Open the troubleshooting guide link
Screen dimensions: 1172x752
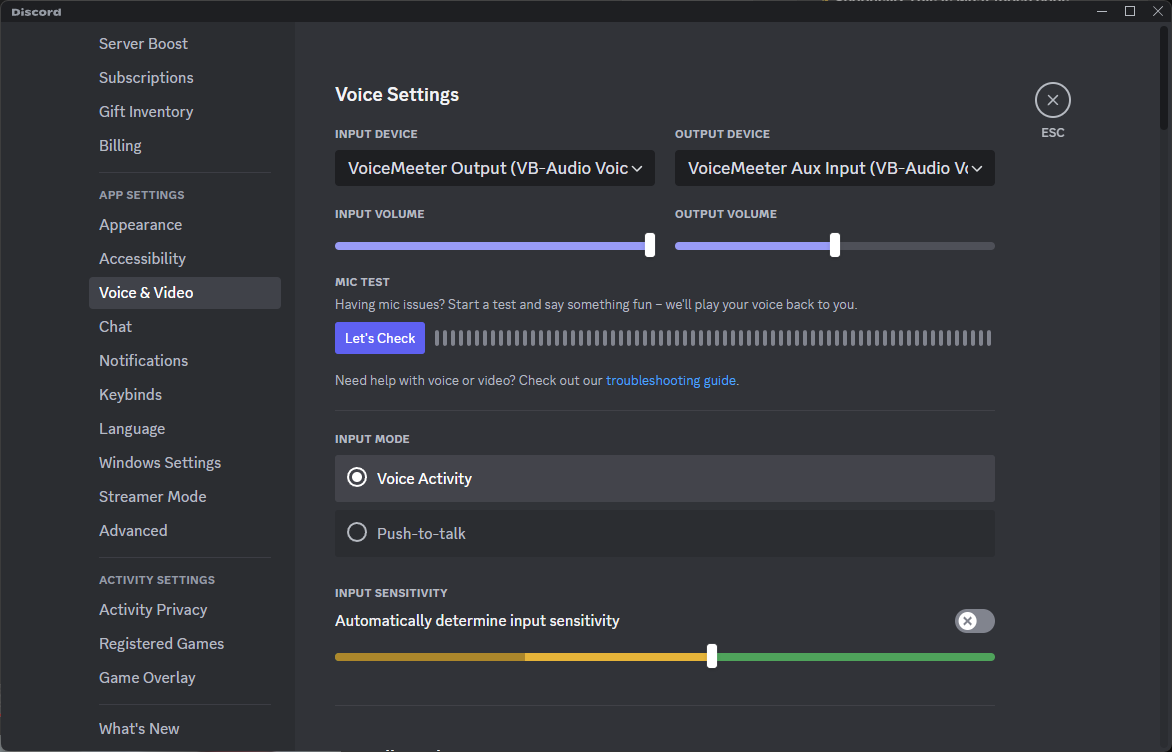[x=670, y=380]
